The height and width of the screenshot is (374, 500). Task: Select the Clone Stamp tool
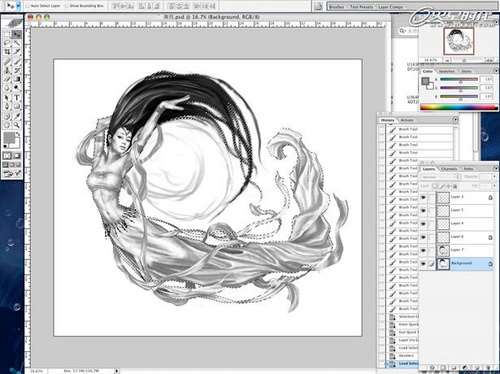click(7, 70)
